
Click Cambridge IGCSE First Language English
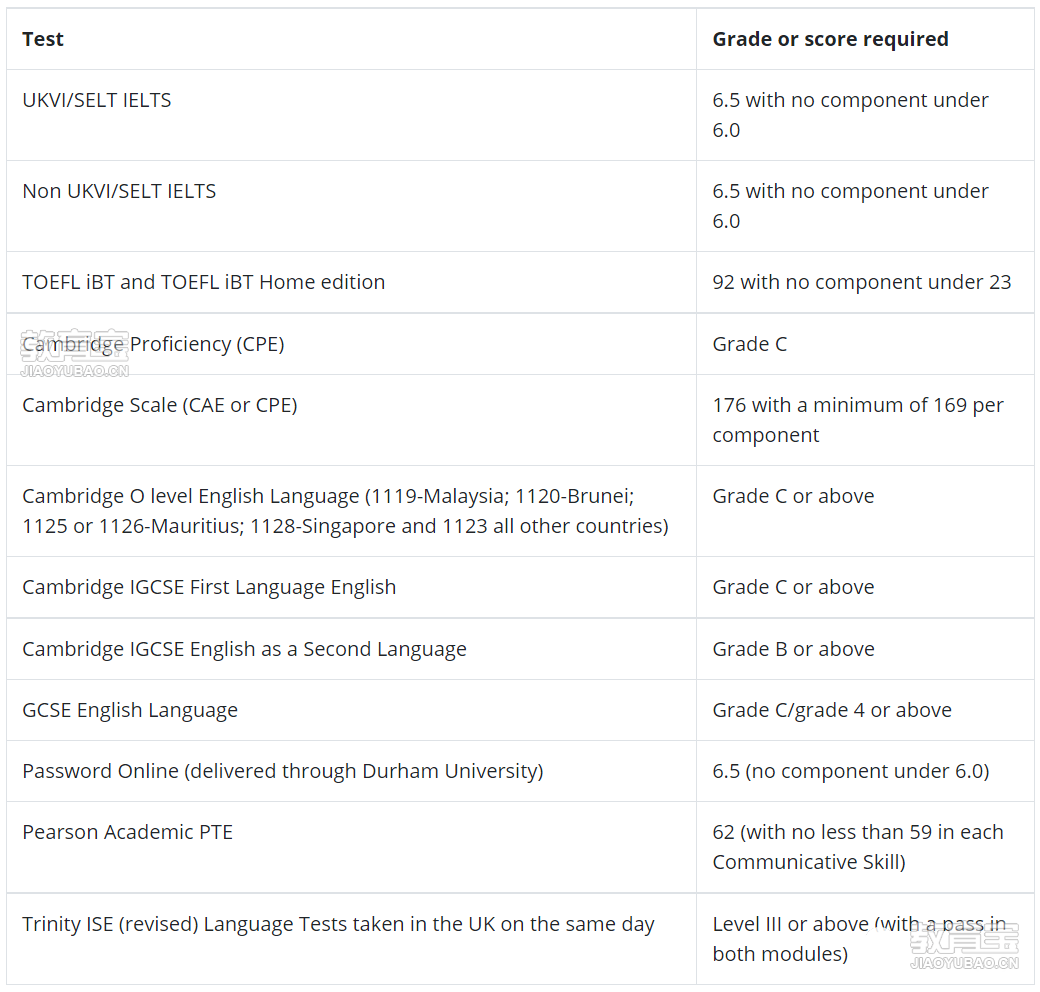tap(209, 588)
